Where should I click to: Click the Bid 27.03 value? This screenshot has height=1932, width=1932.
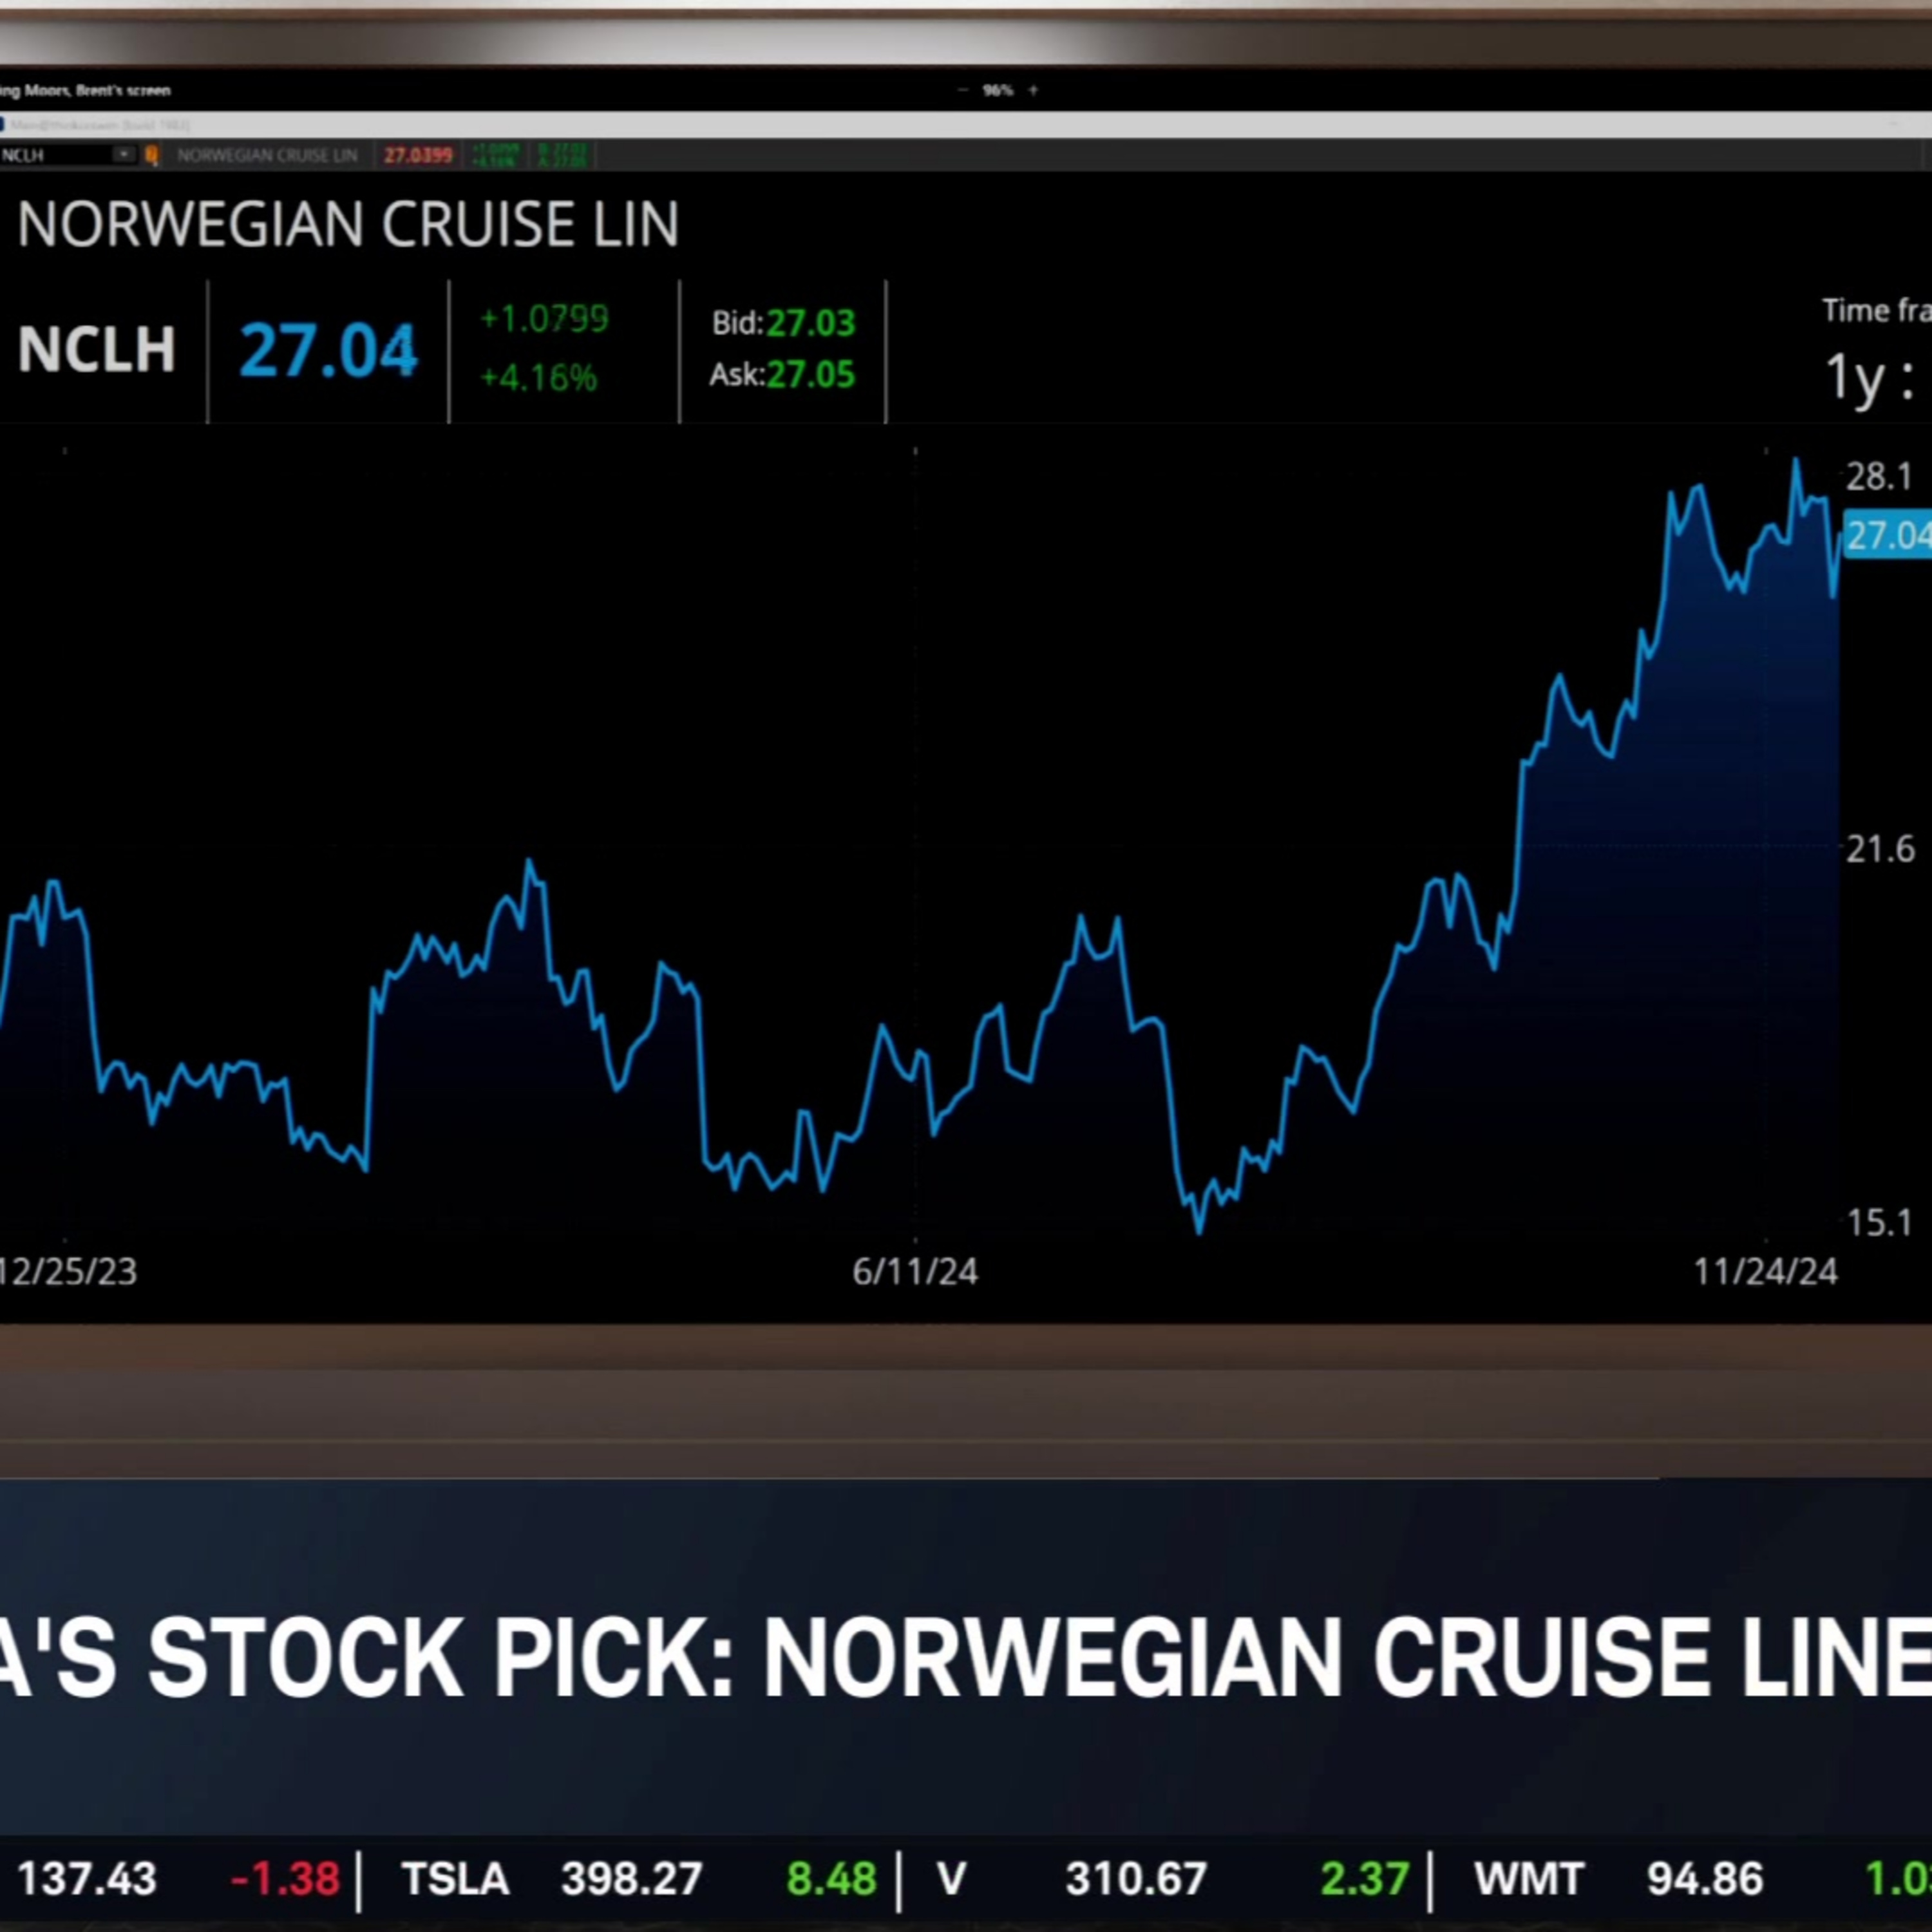[x=810, y=323]
